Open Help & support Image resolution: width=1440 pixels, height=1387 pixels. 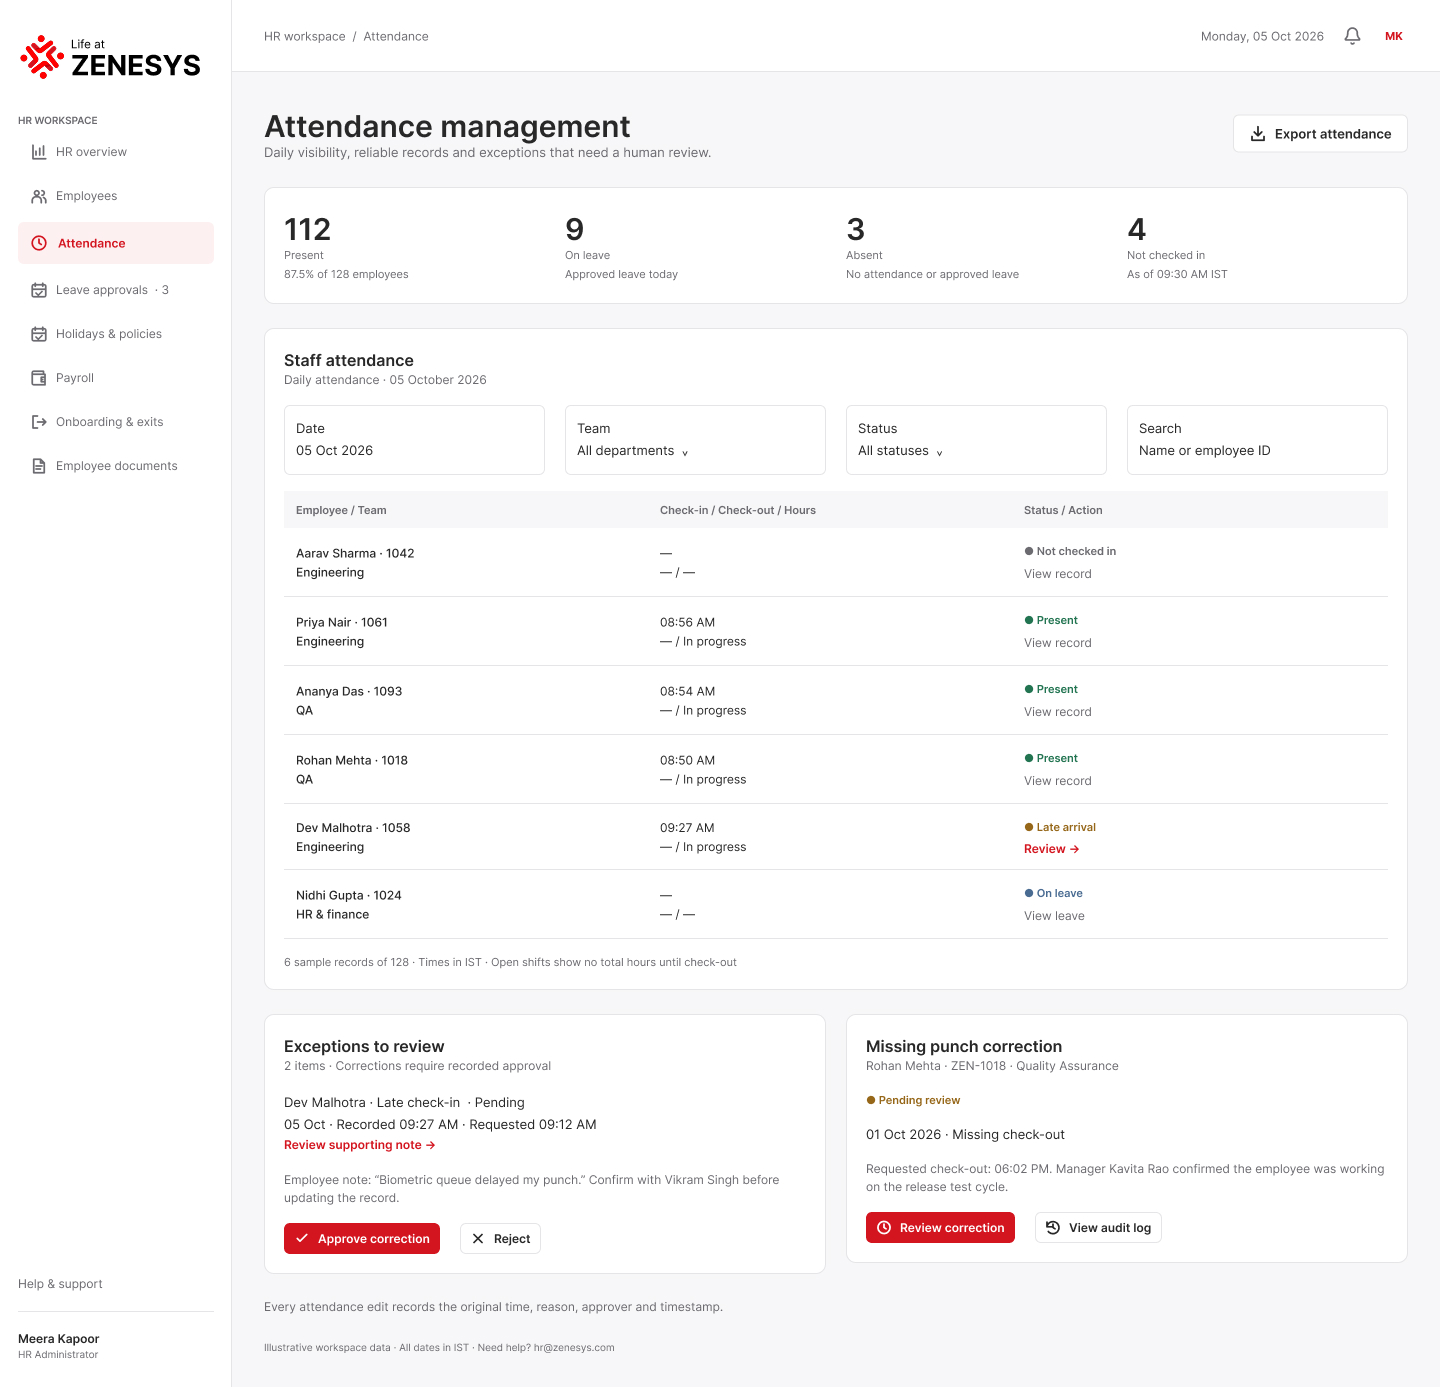pos(60,1284)
